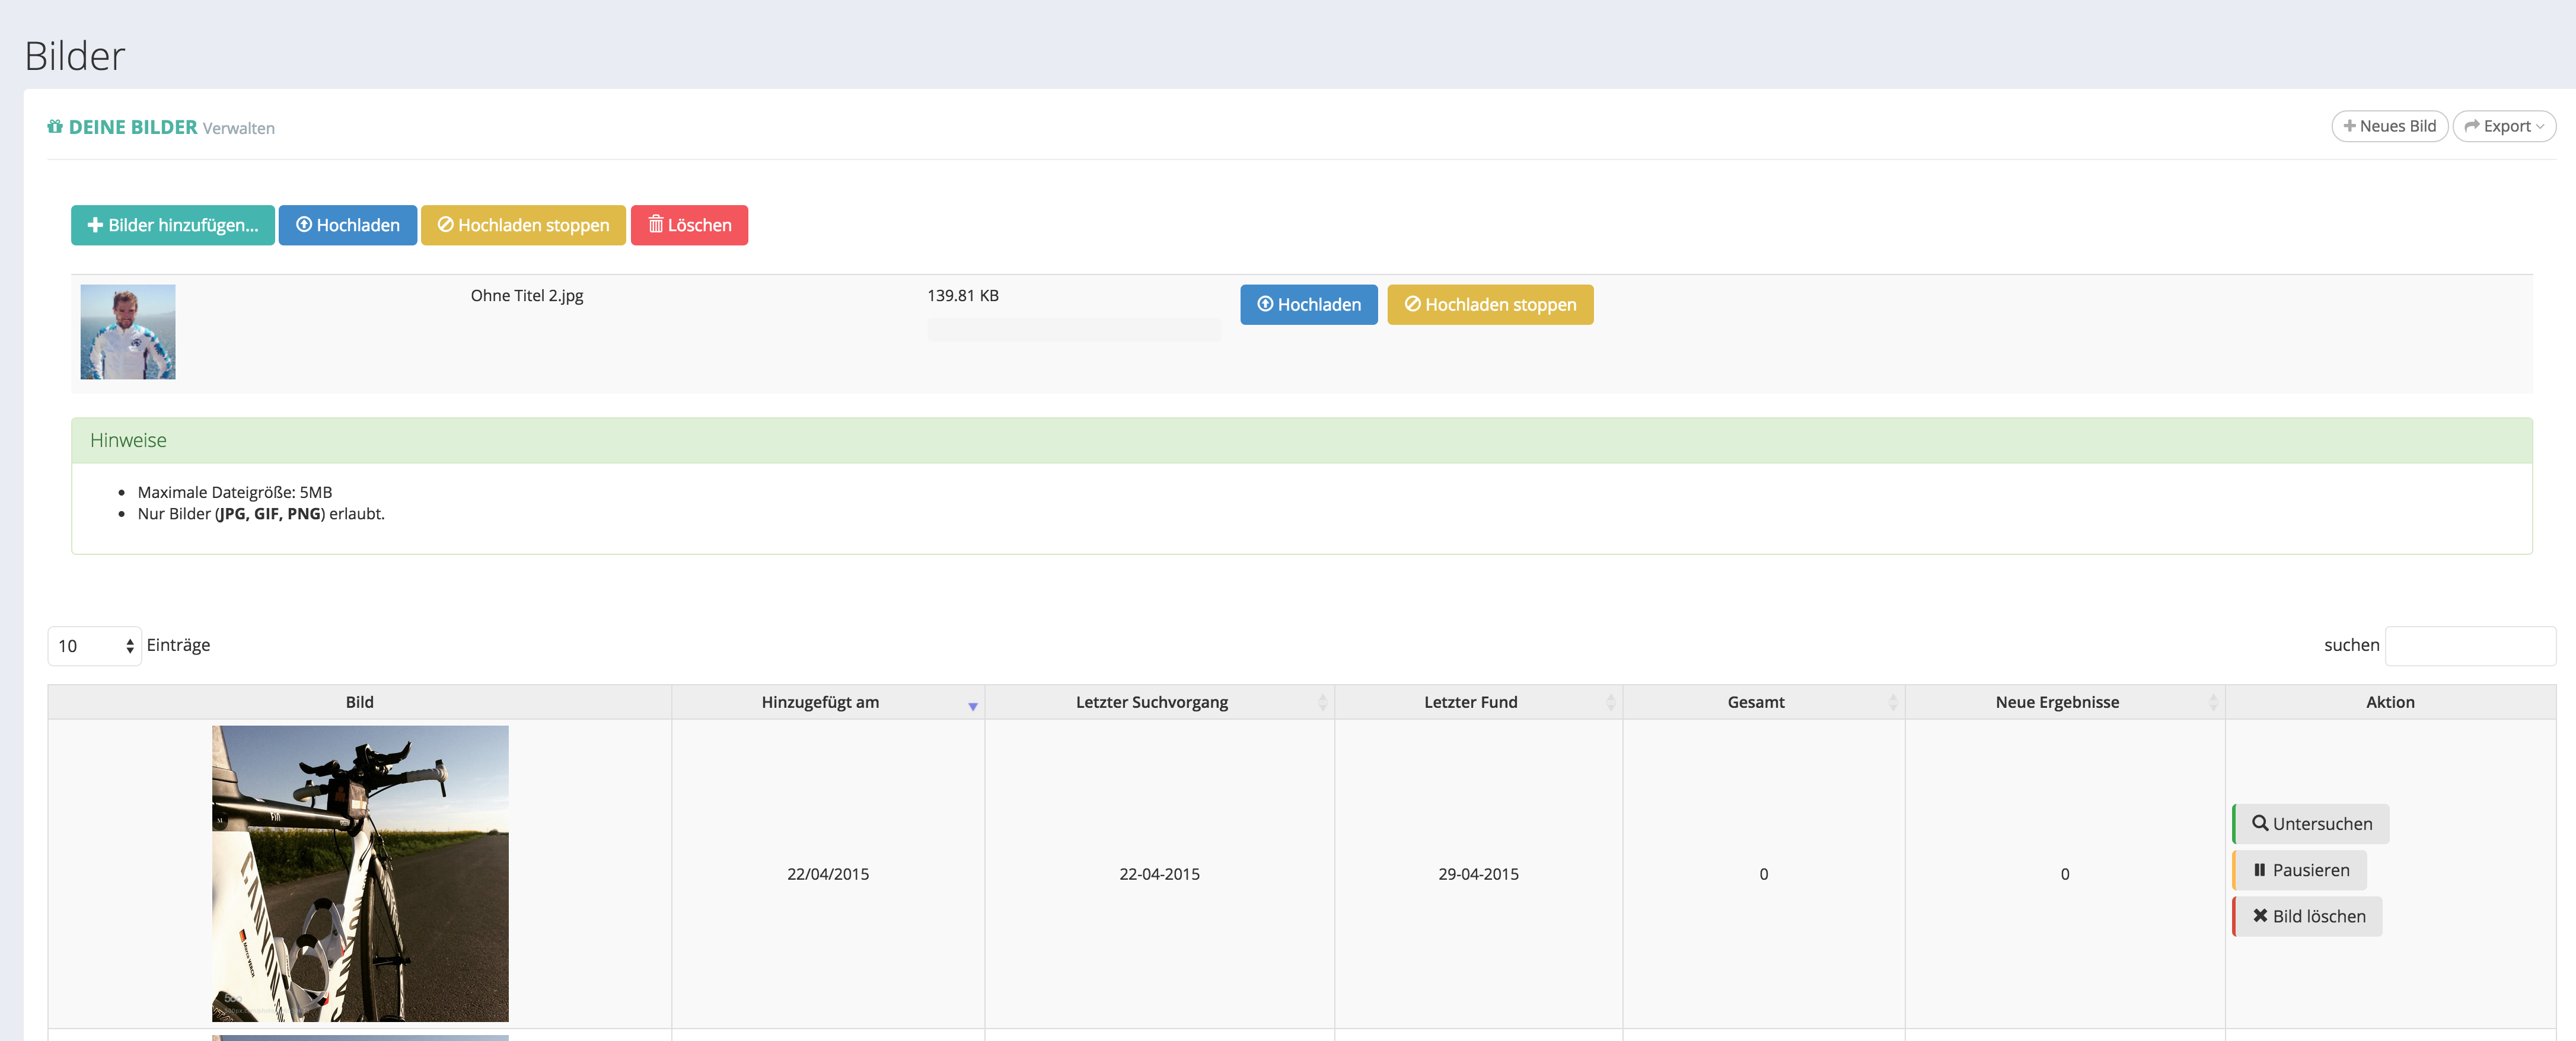Sort table by Hinzugefügt am column
The width and height of the screenshot is (2576, 1041).
828,702
